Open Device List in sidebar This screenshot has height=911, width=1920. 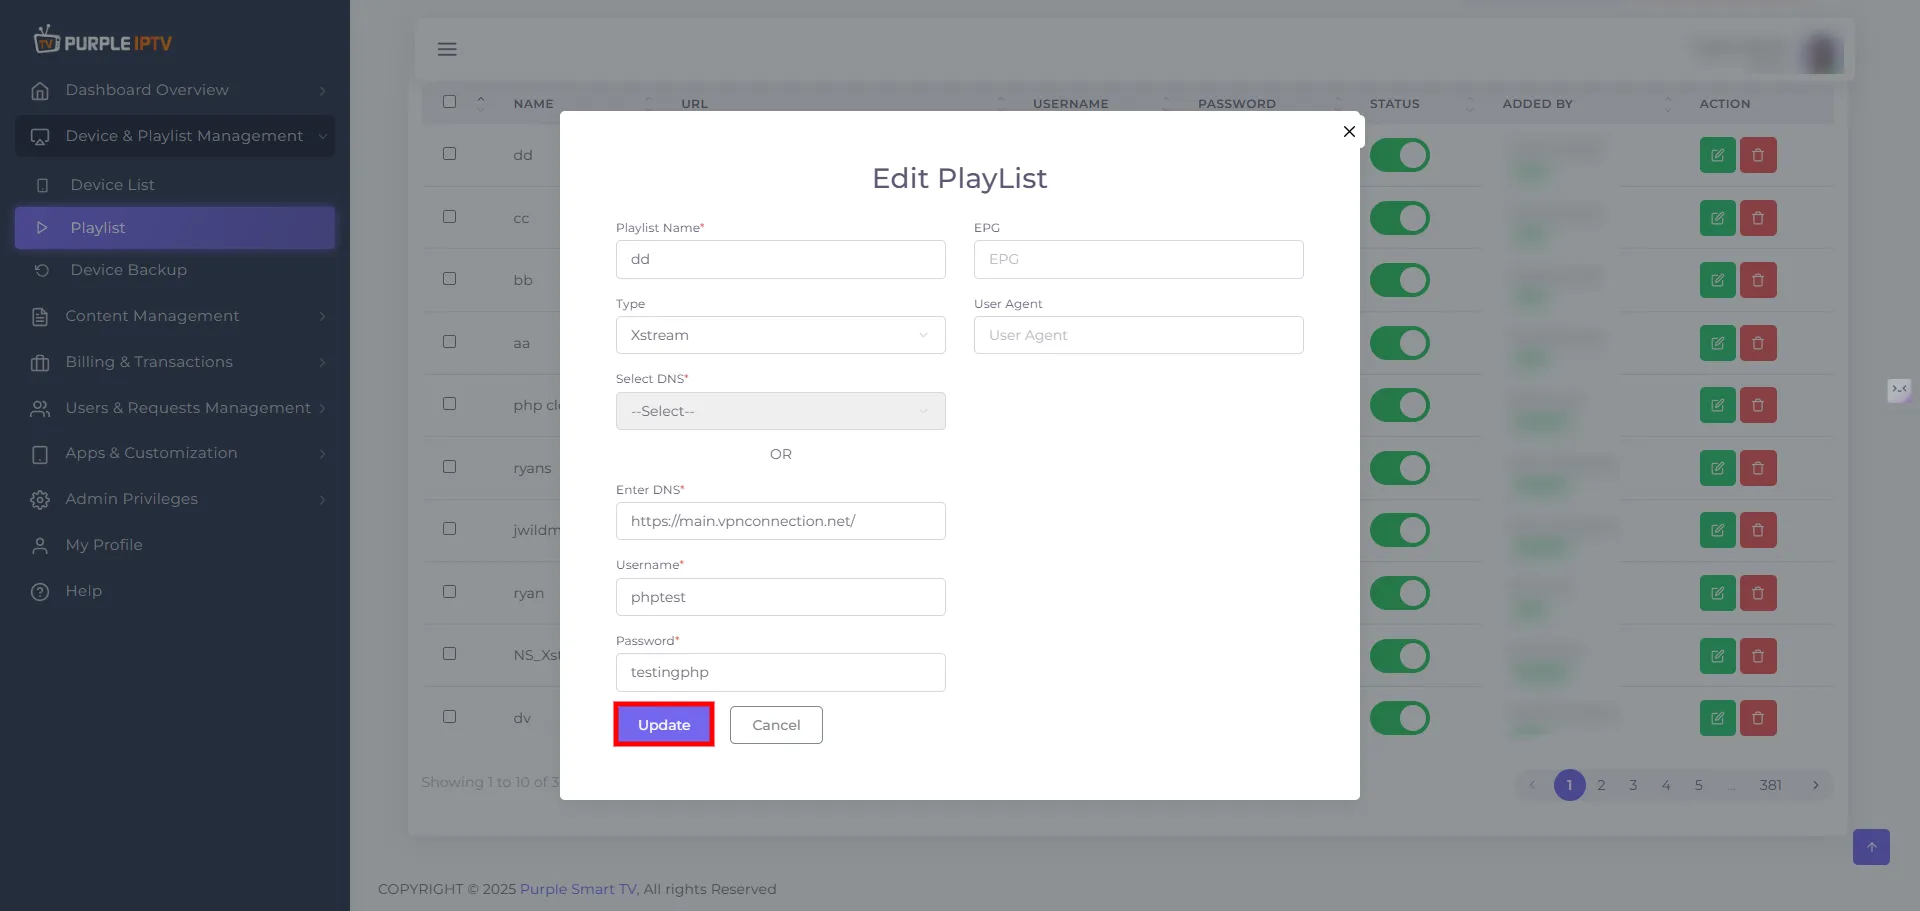pyautogui.click(x=175, y=185)
